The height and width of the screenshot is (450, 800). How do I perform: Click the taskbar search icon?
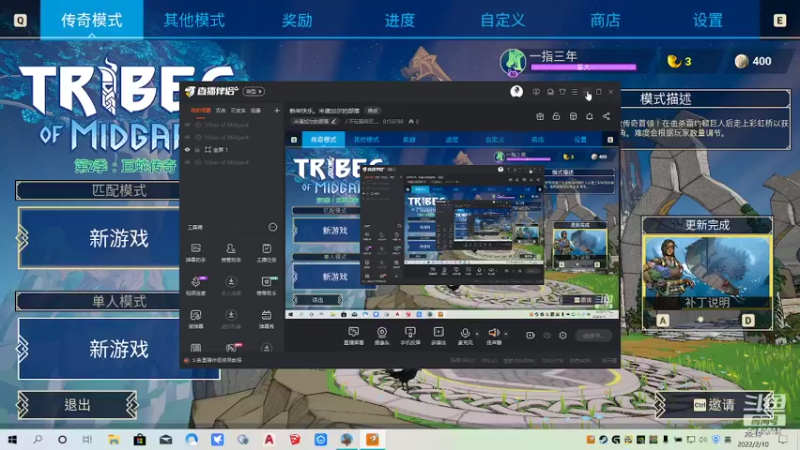pyautogui.click(x=37, y=439)
